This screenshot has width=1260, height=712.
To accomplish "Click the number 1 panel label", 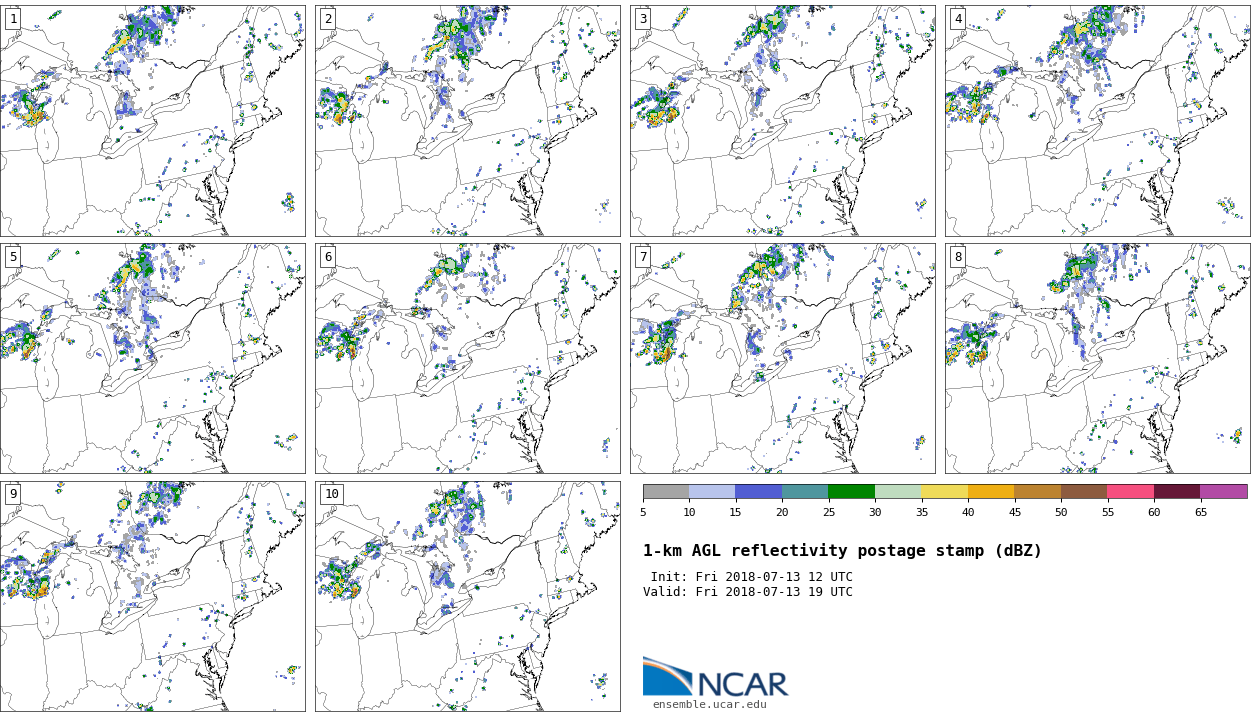I will (x=13, y=19).
